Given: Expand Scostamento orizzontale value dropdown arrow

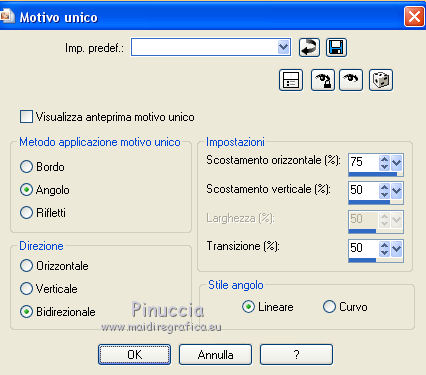Looking at the screenshot, I should (397, 163).
